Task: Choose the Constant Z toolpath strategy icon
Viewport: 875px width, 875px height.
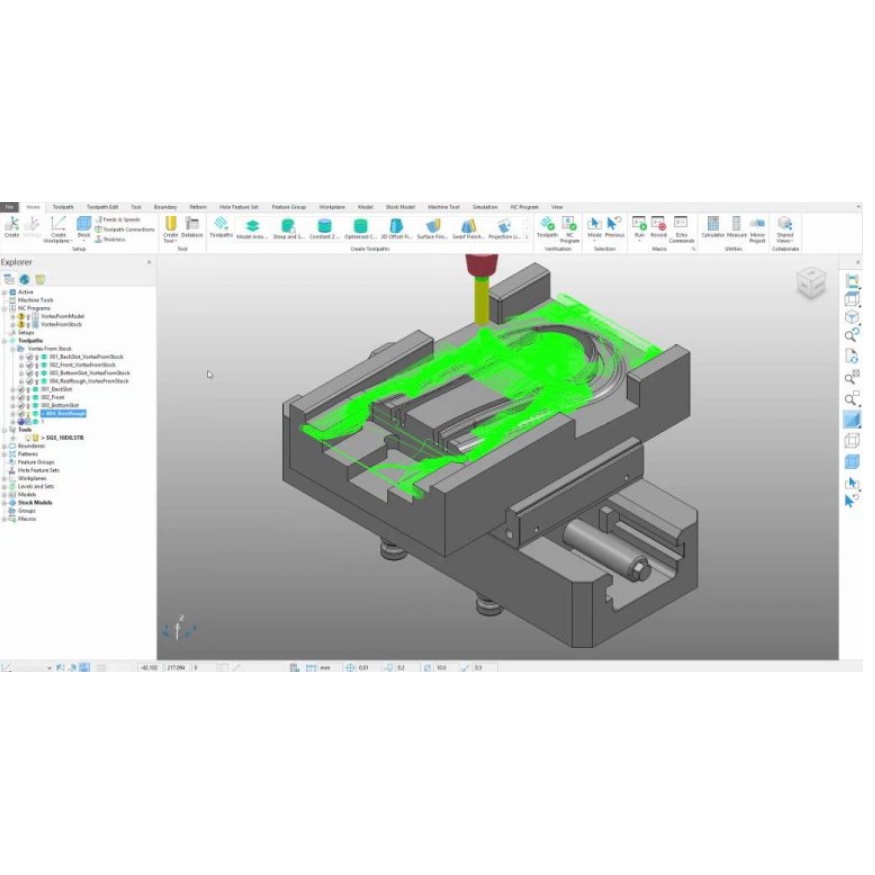Action: [x=324, y=226]
